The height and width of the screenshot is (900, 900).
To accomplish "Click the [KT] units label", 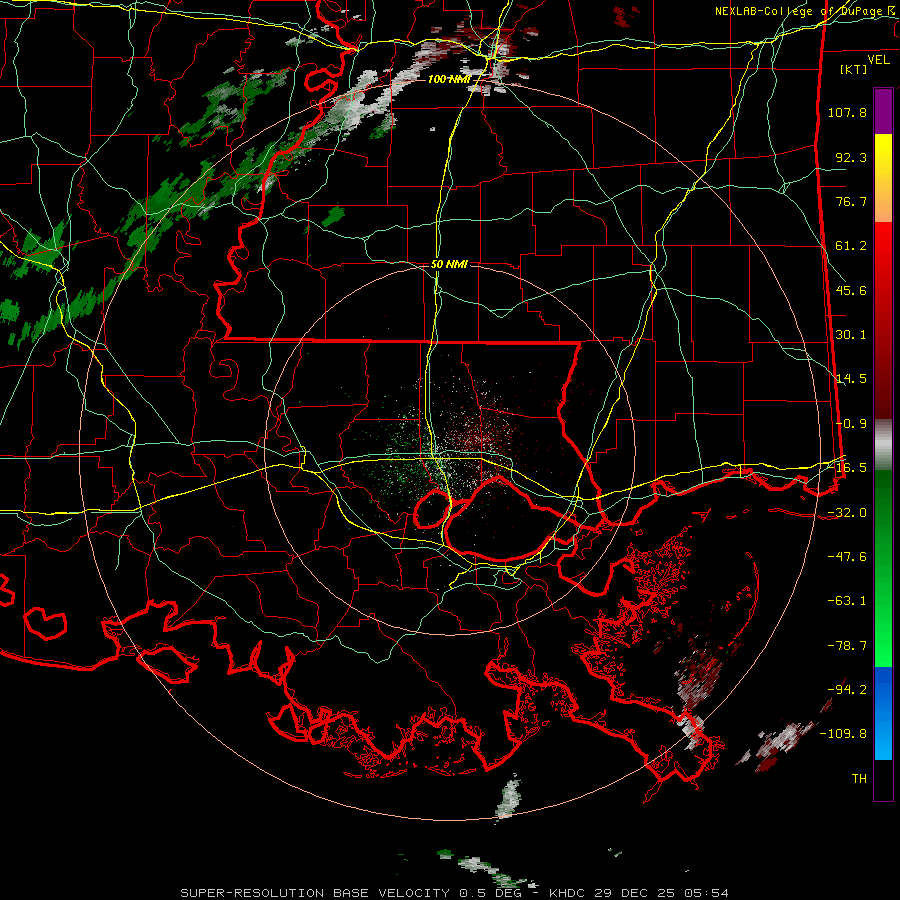I will pos(854,69).
